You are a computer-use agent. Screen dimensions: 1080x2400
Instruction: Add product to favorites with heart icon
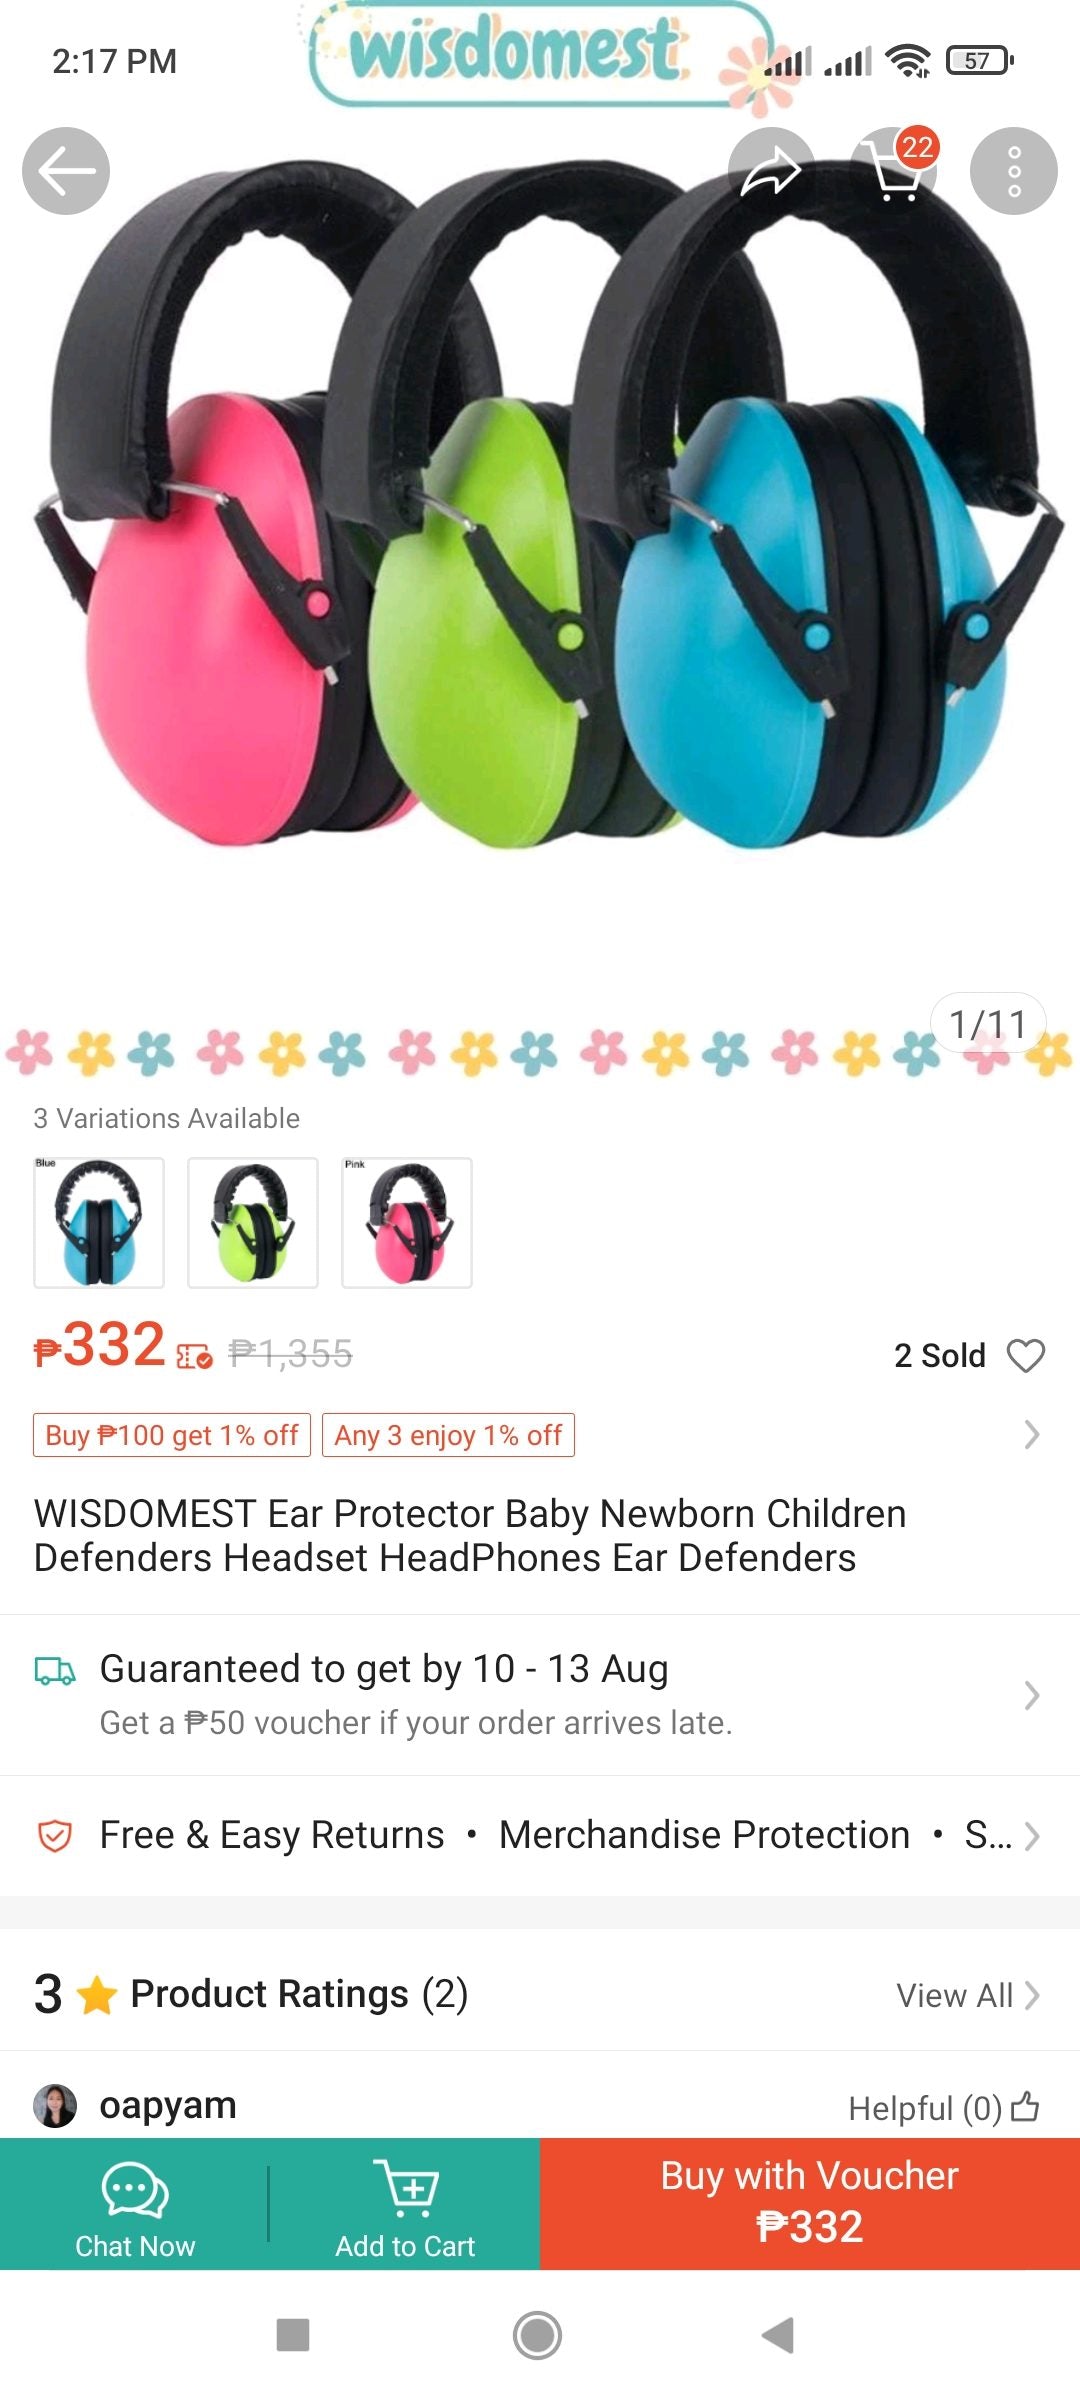[x=1026, y=1355]
